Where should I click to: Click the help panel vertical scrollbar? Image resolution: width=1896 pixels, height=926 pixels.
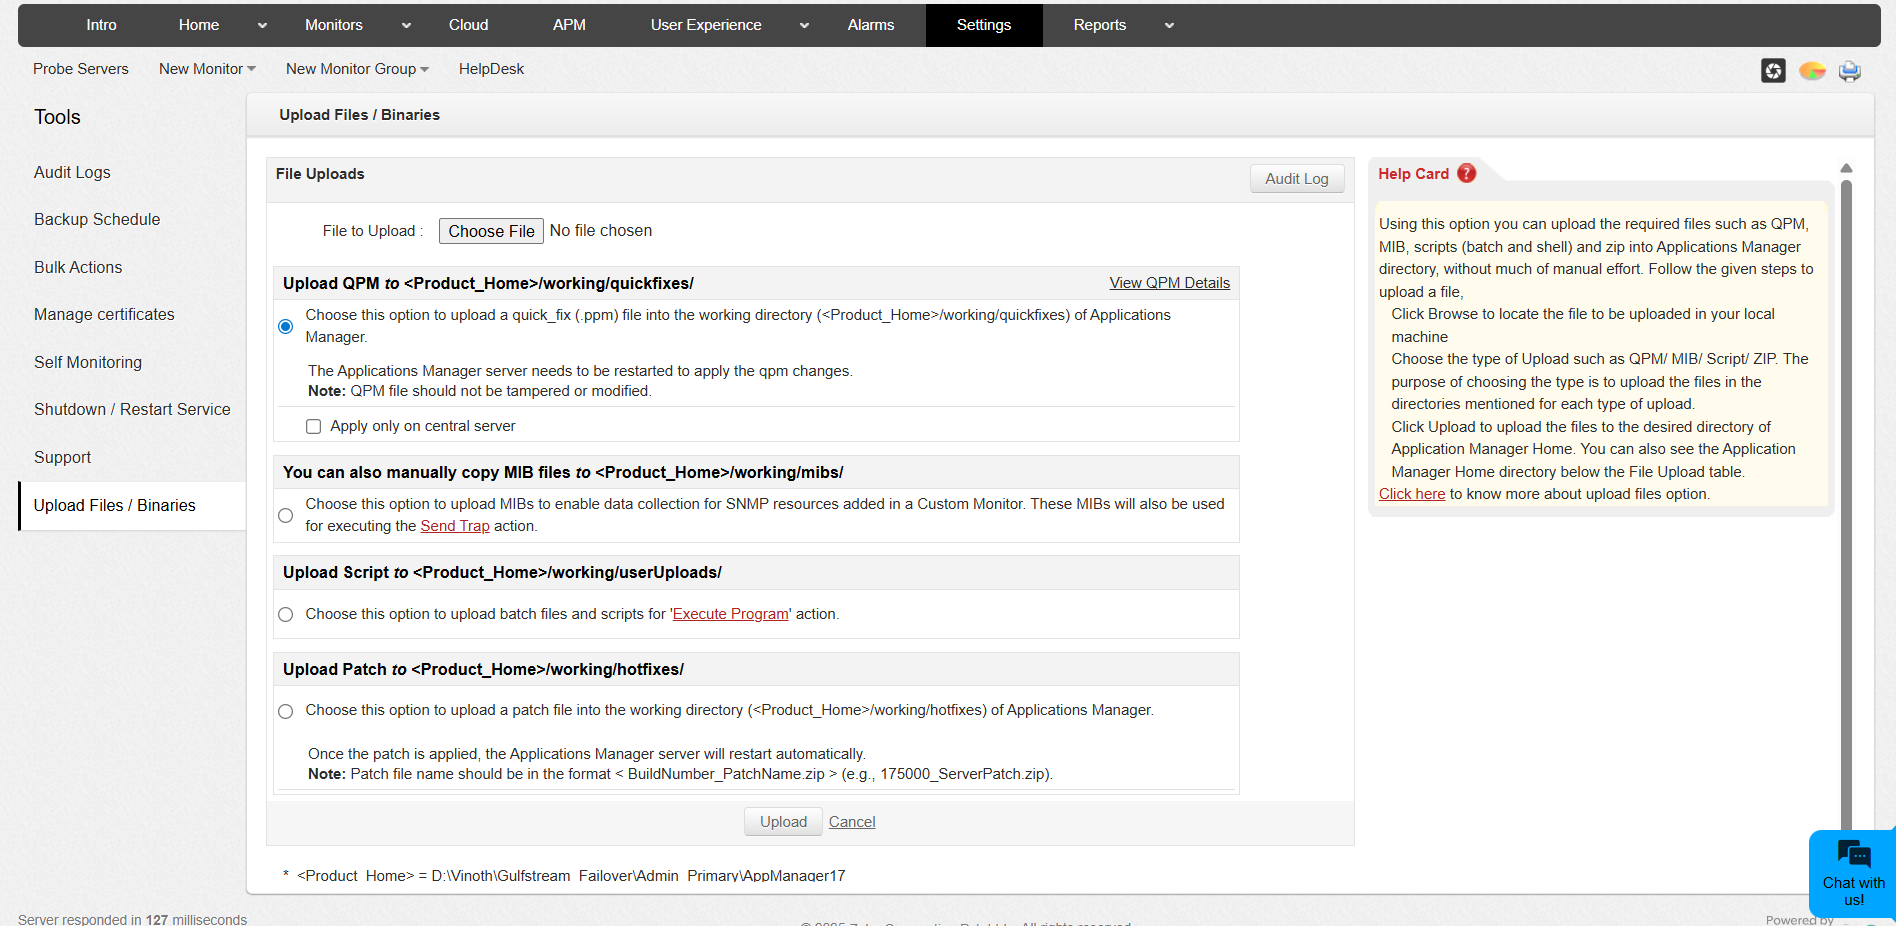coord(1847,500)
